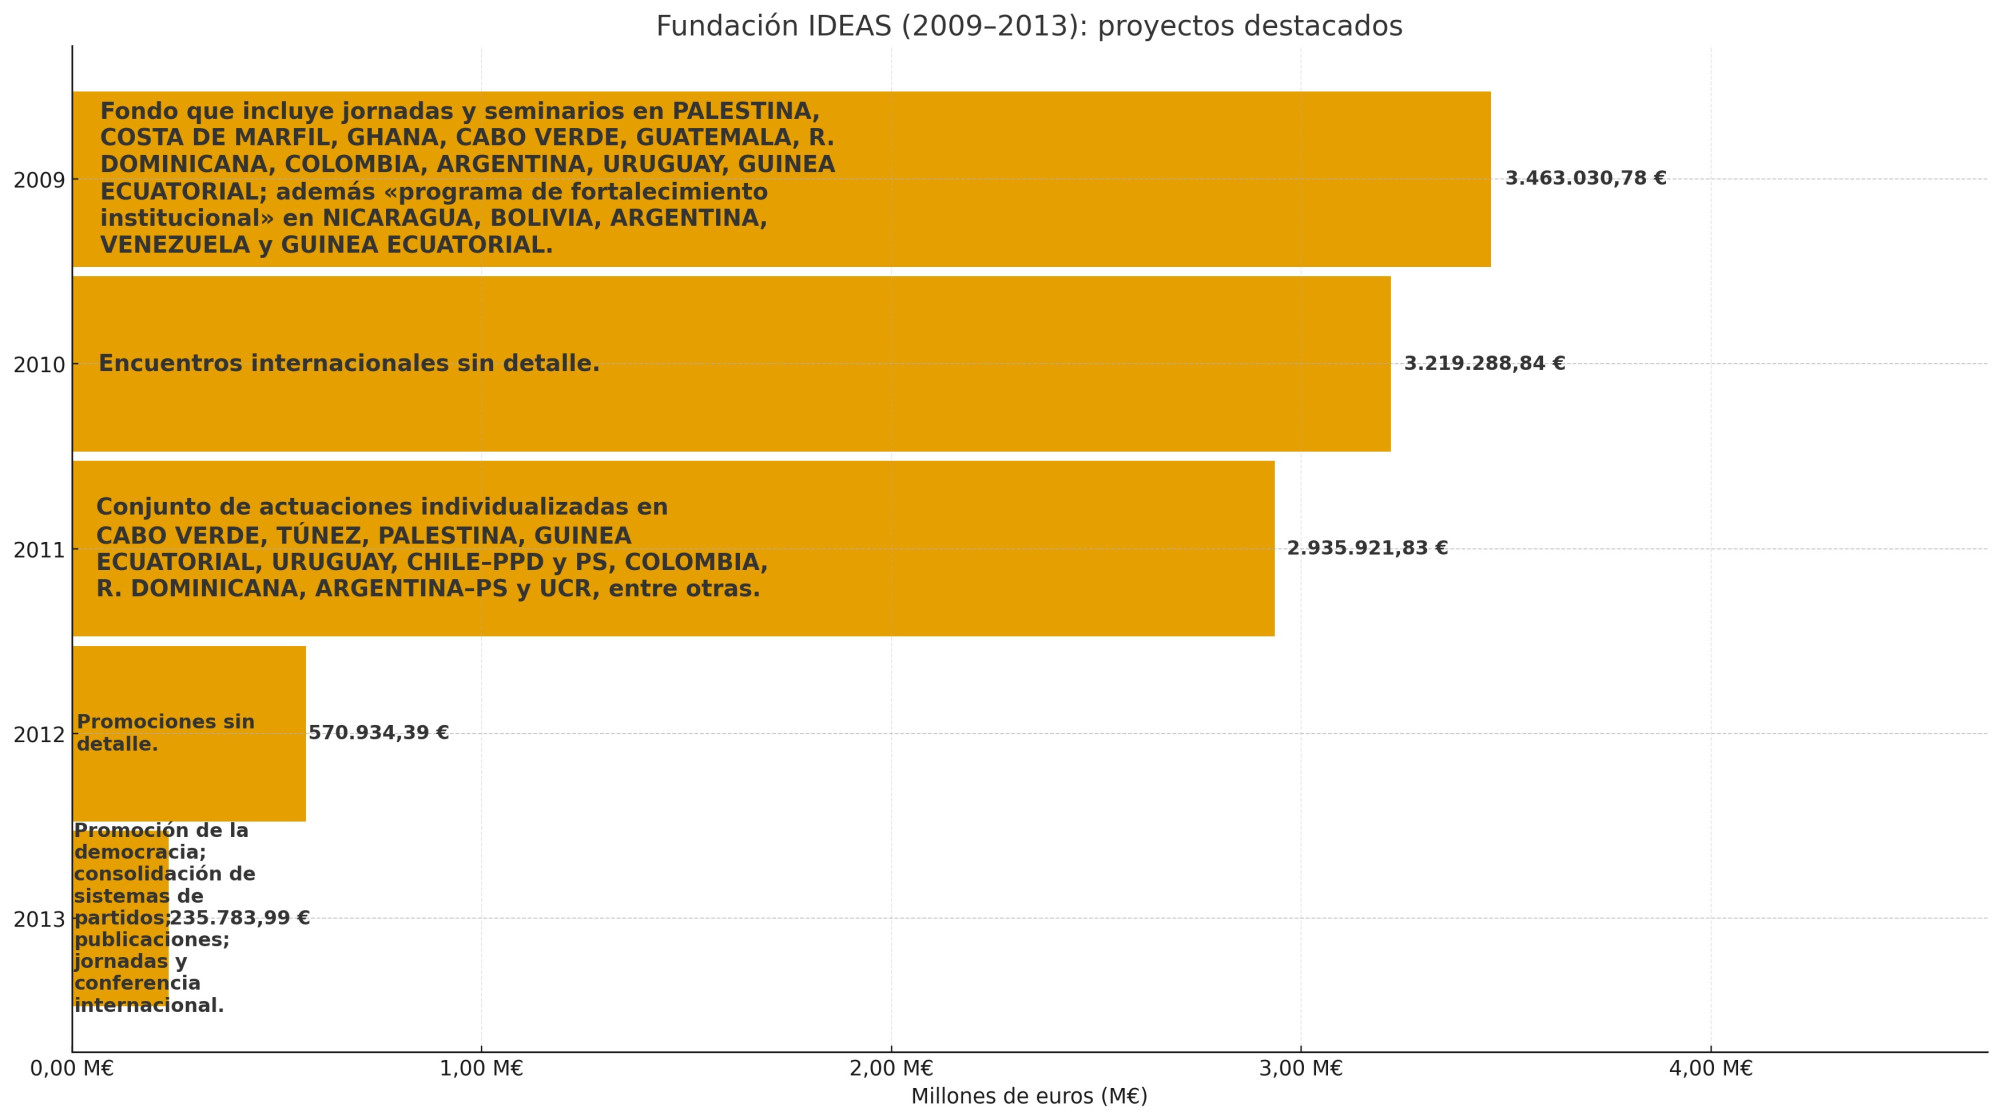Image resolution: width=2000 pixels, height=1120 pixels.
Task: Click the chart title Fundación IDEAS
Action: pyautogui.click(x=1029, y=26)
